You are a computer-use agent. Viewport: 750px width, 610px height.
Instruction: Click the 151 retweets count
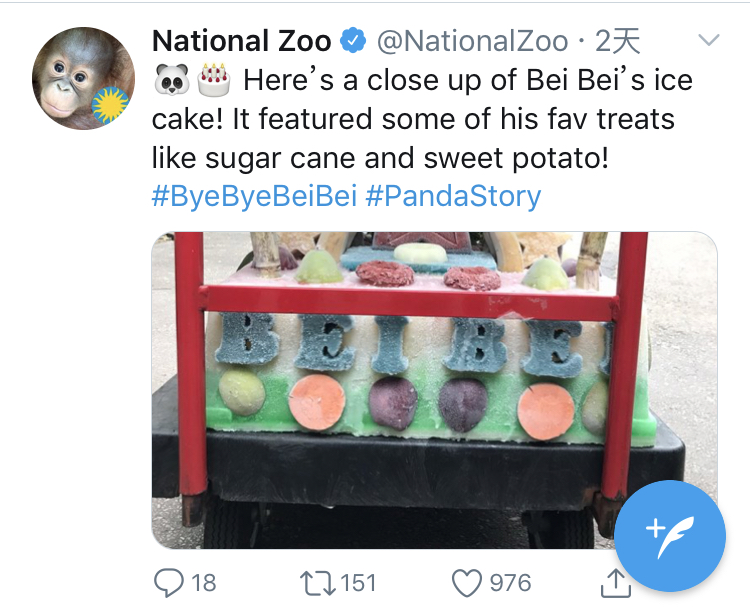pyautogui.click(x=357, y=582)
